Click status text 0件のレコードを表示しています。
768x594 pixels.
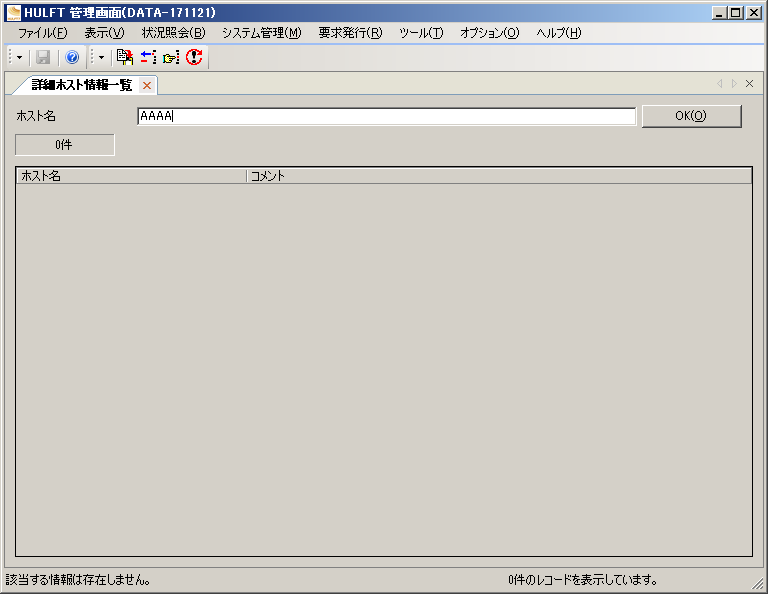583,580
